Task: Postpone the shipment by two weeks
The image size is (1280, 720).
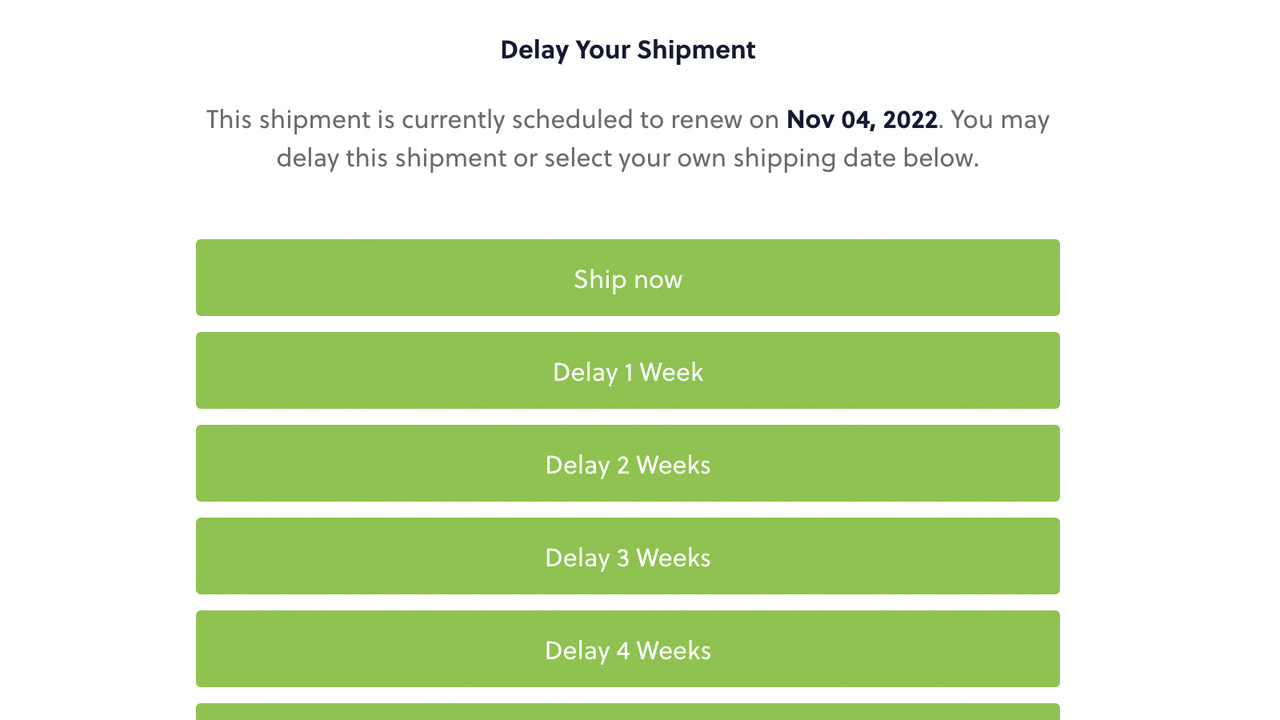Action: (x=628, y=463)
